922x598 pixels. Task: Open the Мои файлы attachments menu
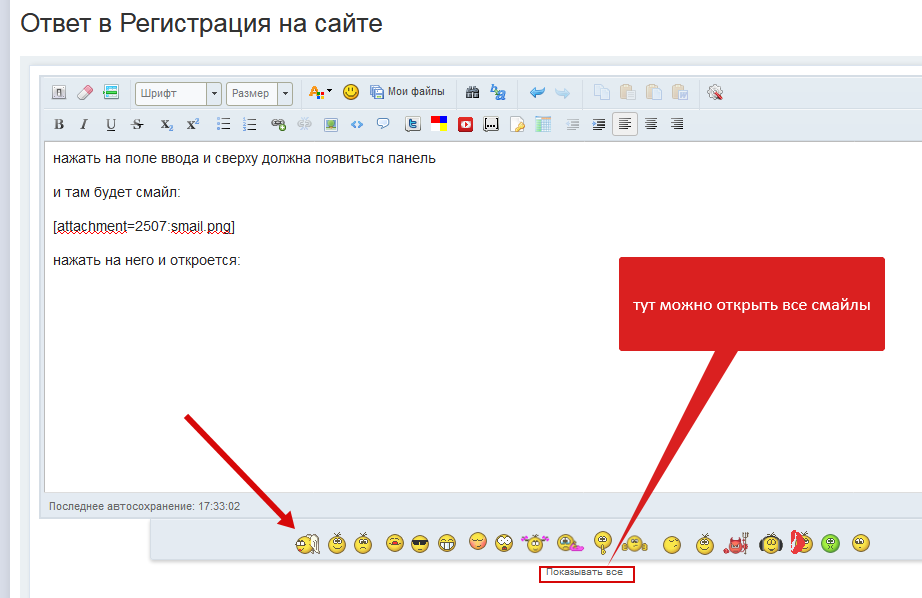click(x=407, y=92)
